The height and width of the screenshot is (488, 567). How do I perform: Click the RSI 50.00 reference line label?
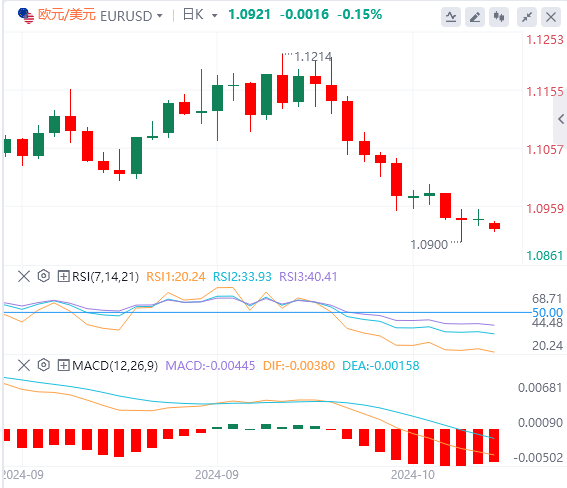click(547, 312)
